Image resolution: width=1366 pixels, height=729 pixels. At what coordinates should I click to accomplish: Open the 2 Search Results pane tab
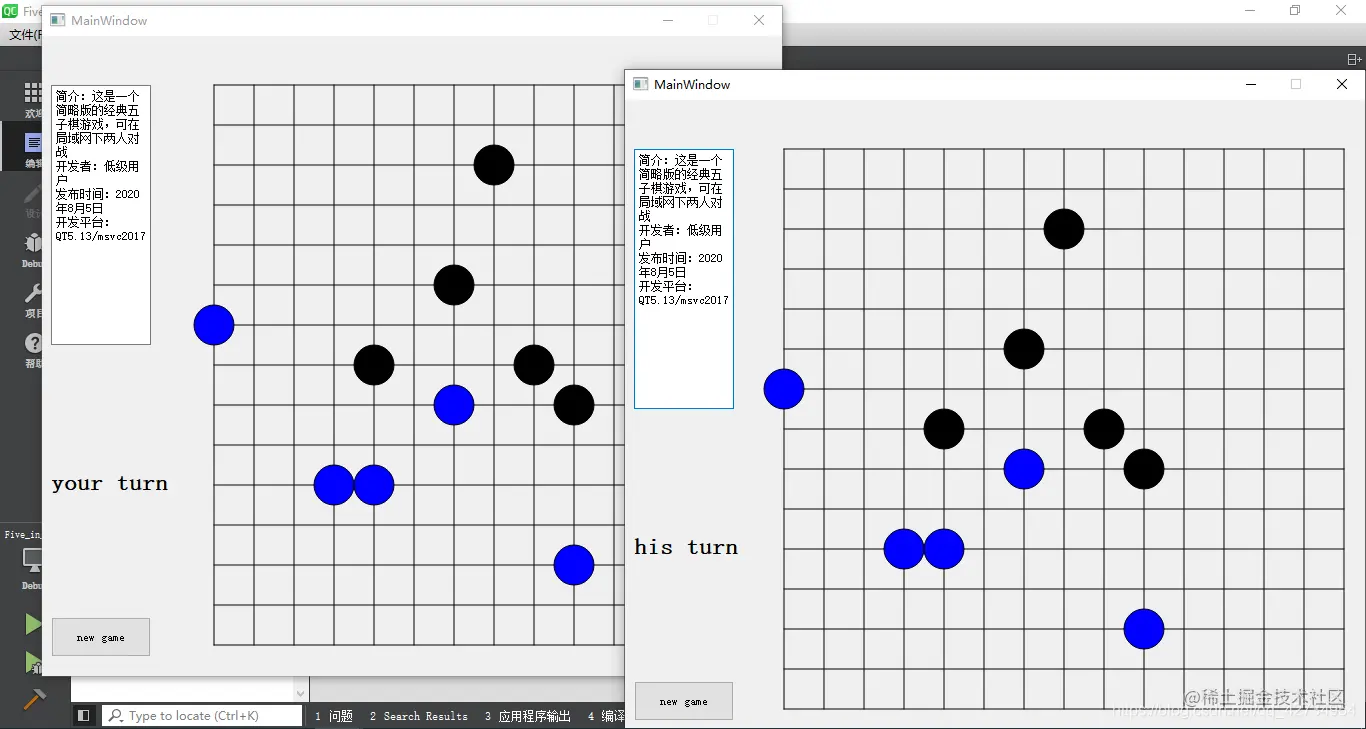[x=418, y=716]
